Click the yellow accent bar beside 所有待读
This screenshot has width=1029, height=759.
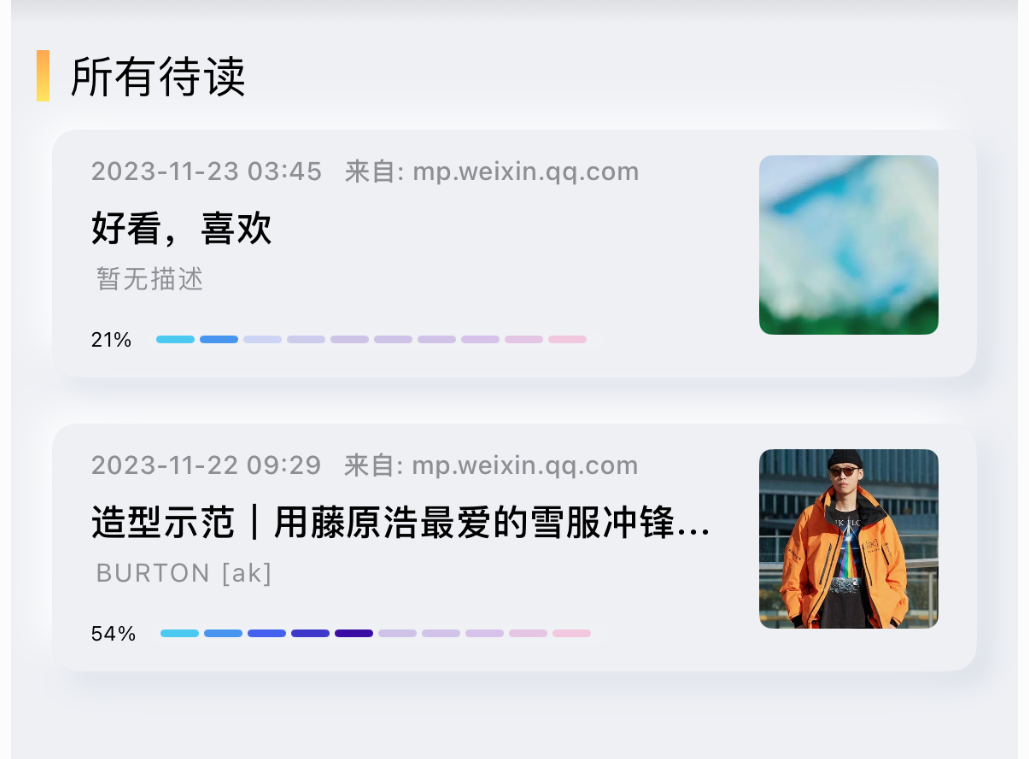(x=43, y=75)
